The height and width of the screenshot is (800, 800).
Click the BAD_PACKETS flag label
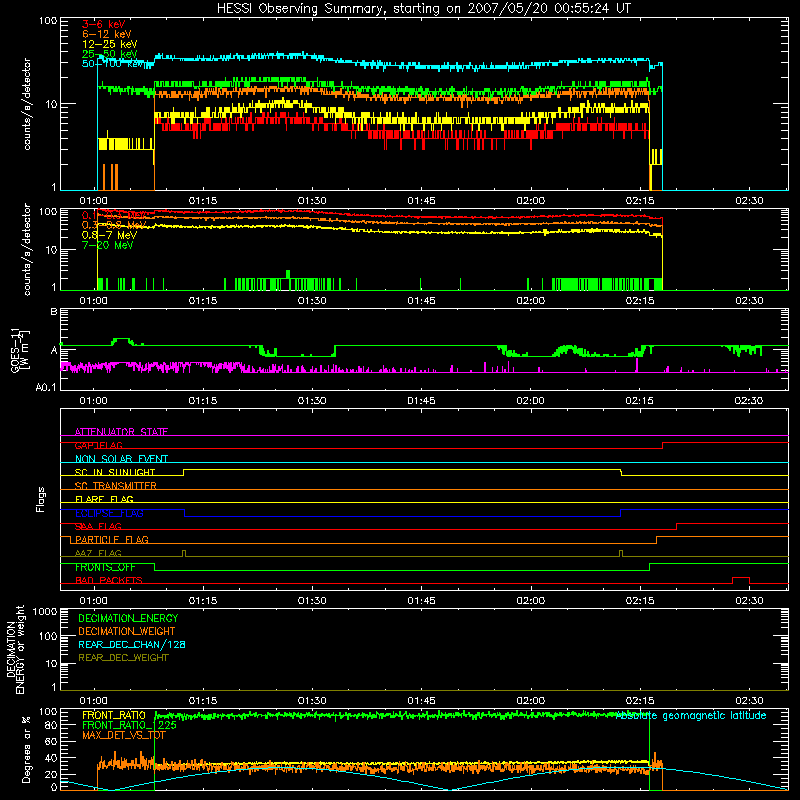tap(109, 580)
